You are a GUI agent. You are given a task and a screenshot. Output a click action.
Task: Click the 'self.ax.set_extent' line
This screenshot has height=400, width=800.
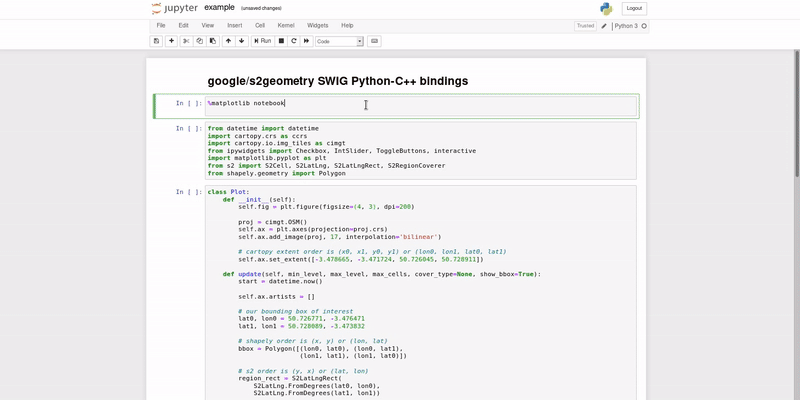(361, 259)
